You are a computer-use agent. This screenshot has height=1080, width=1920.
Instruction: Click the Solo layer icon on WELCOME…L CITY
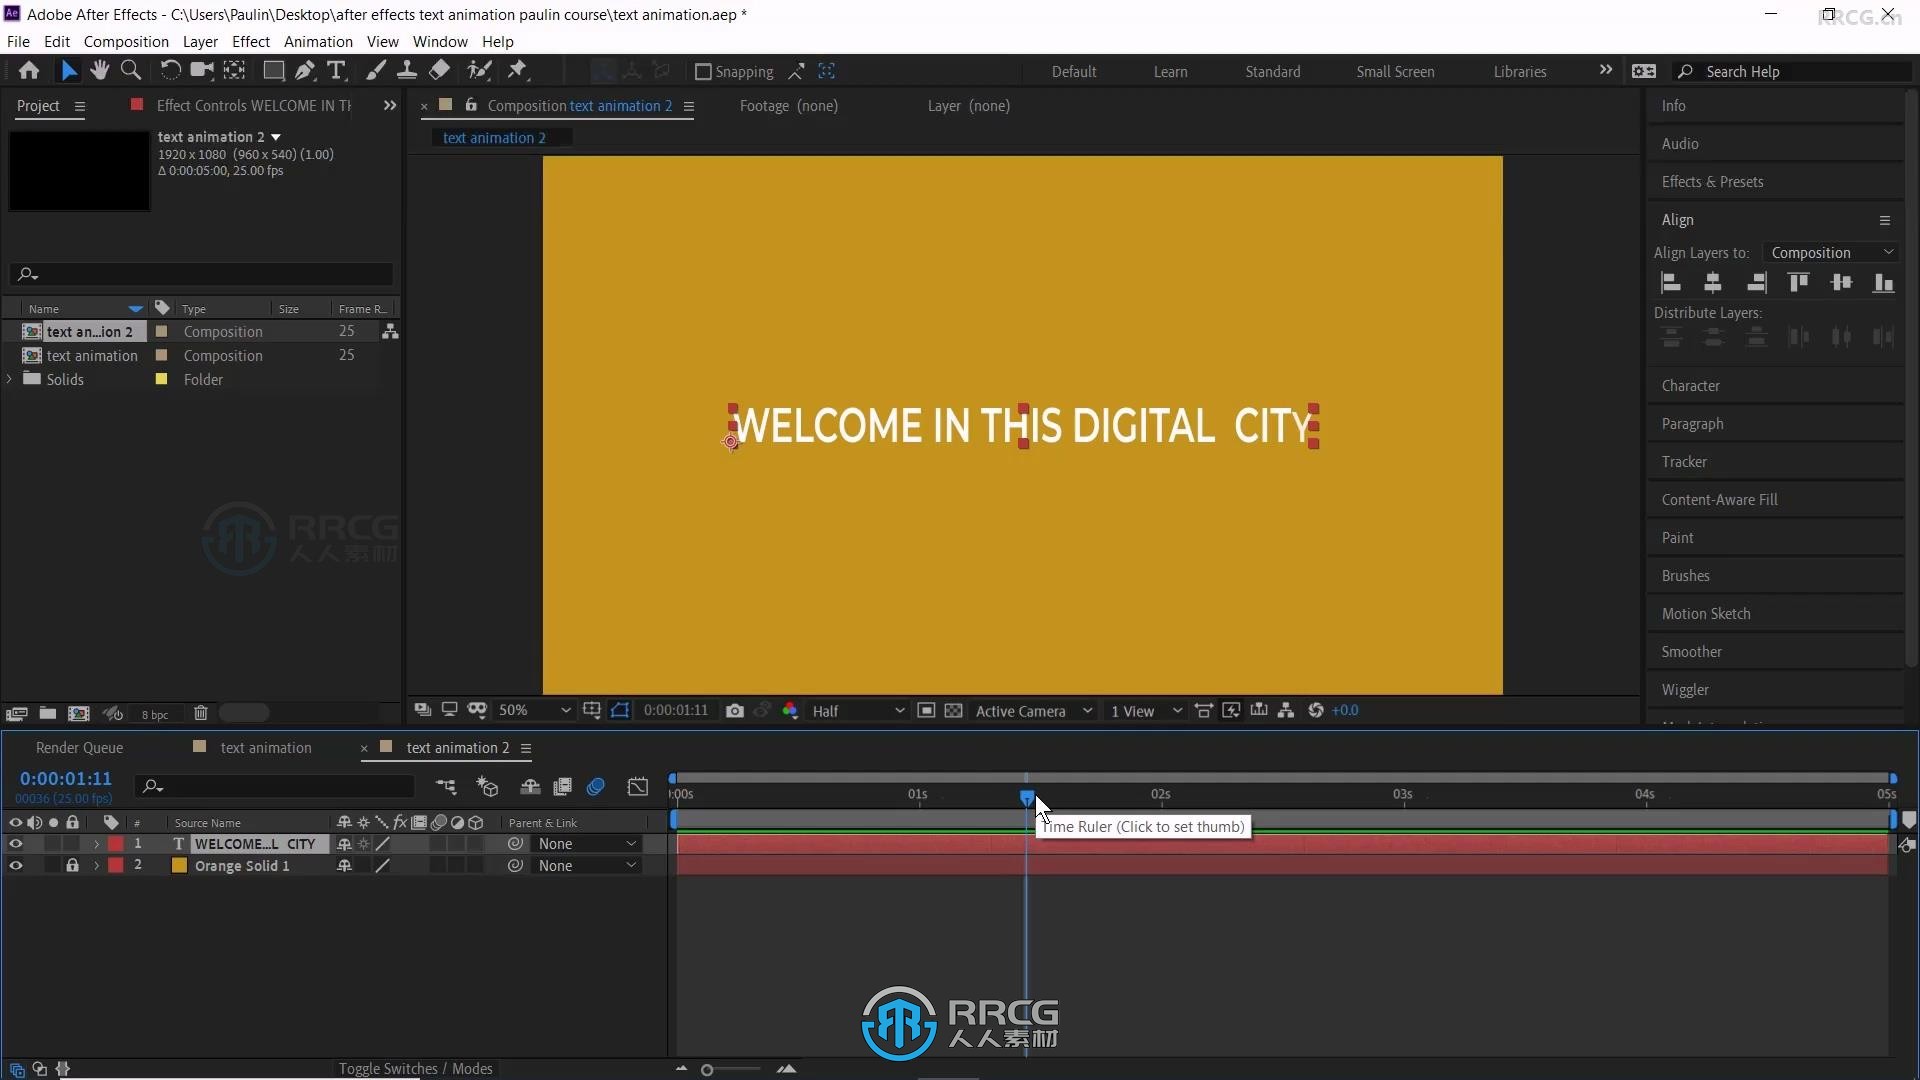click(53, 844)
